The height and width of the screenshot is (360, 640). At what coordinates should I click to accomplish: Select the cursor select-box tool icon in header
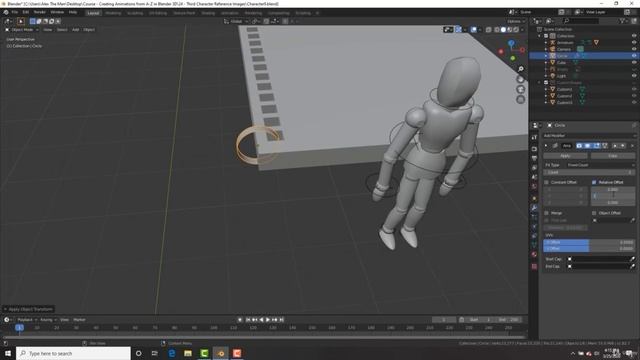(21, 21)
